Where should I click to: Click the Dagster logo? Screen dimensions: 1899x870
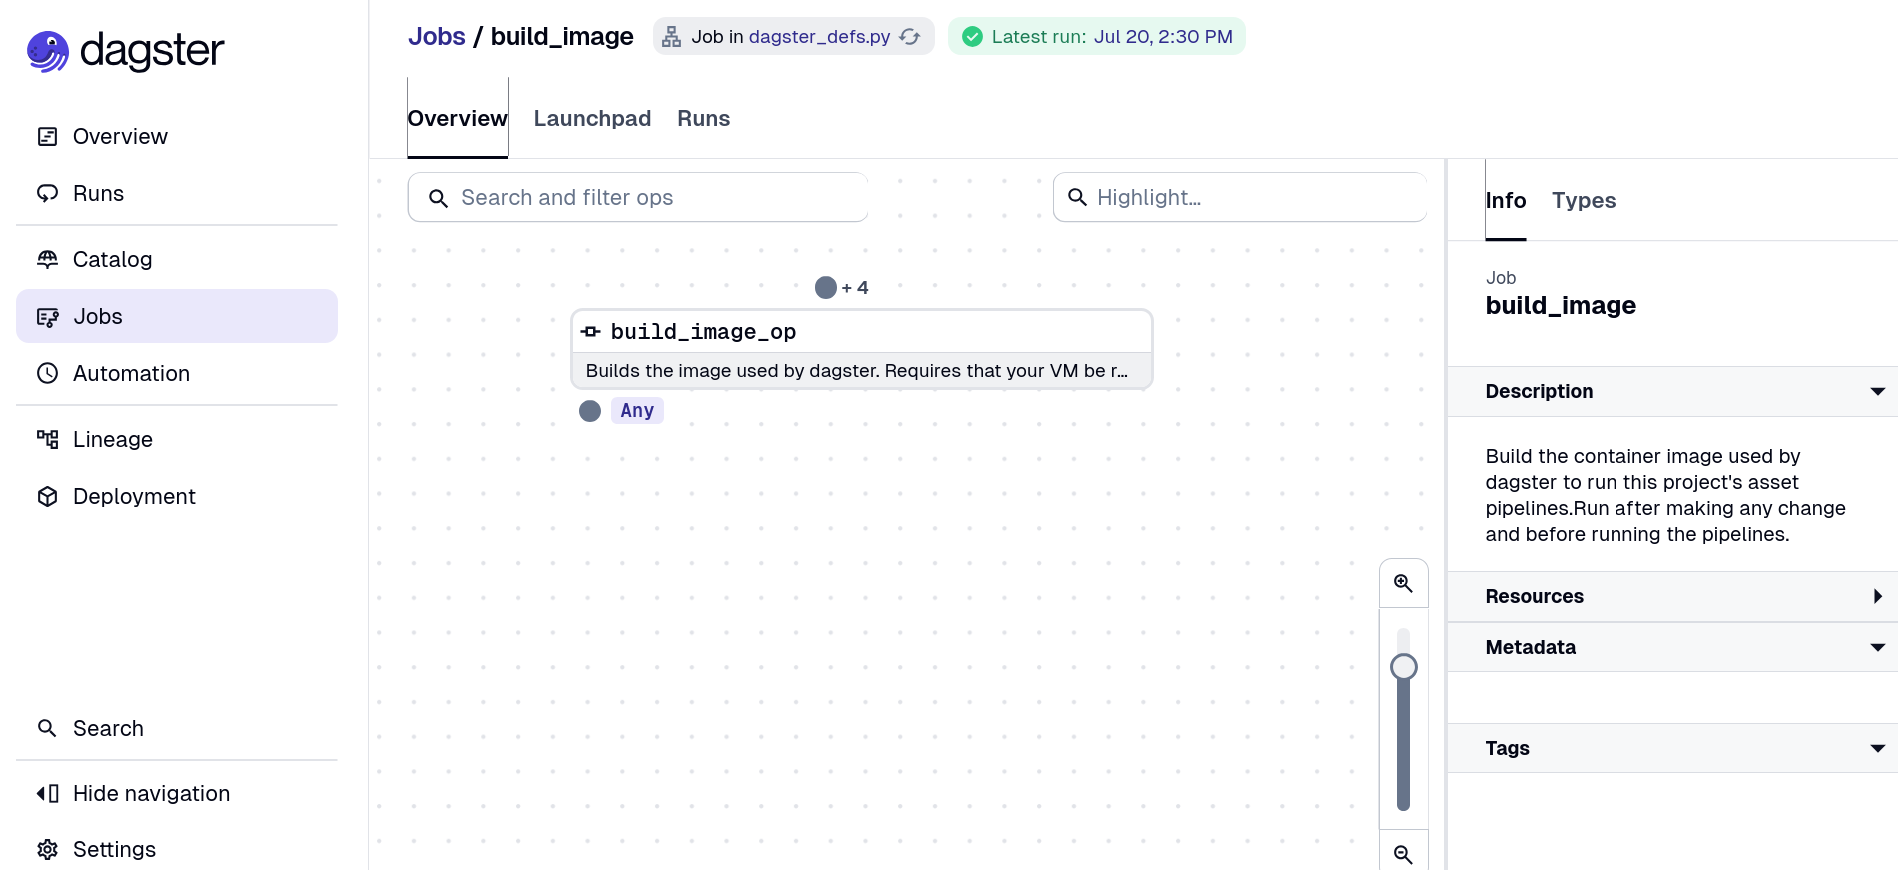[x=126, y=51]
